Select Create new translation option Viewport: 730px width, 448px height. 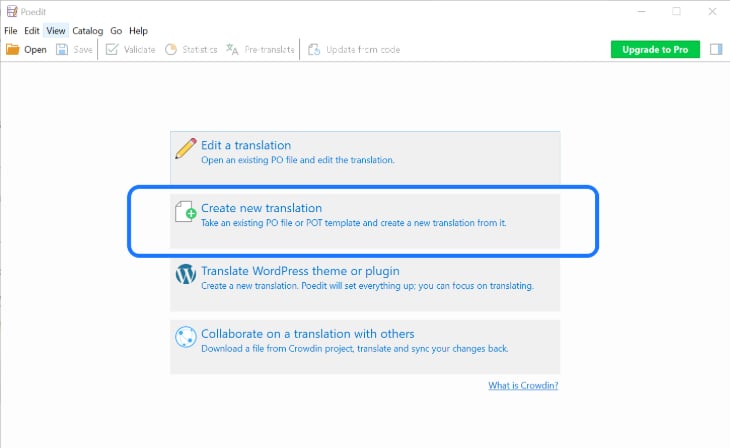click(x=365, y=221)
